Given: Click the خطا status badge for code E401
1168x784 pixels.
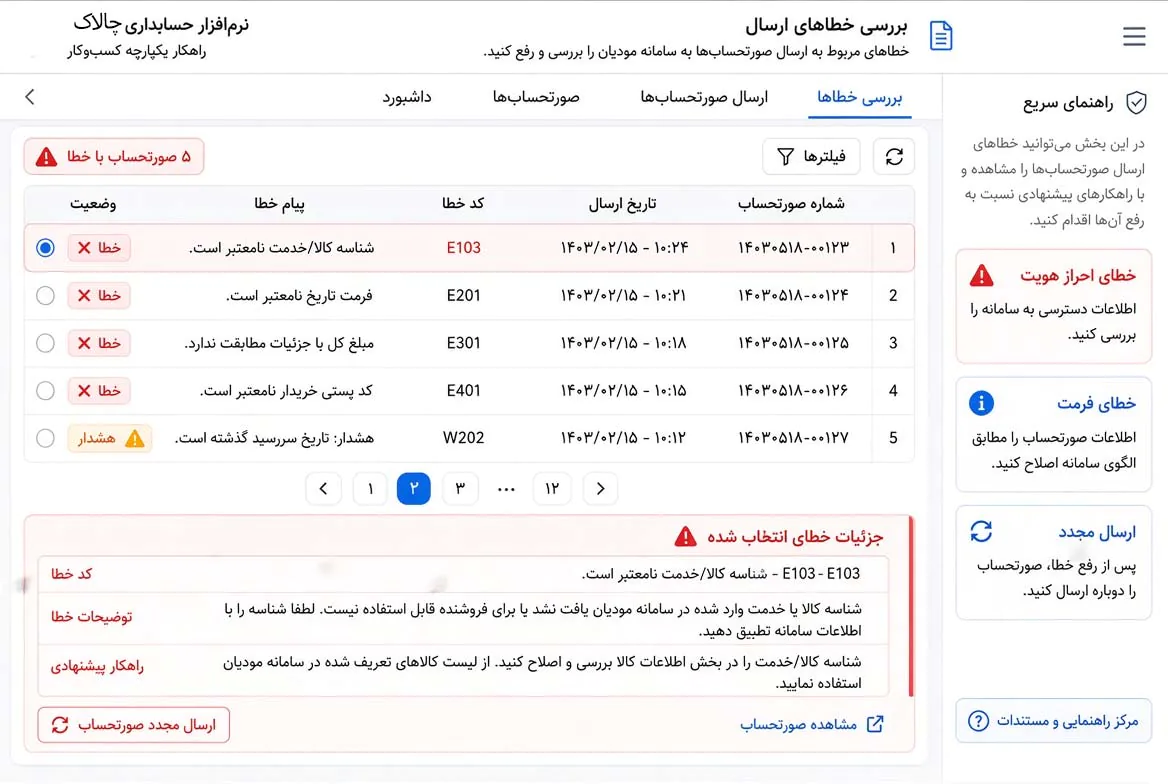Looking at the screenshot, I should point(99,391).
